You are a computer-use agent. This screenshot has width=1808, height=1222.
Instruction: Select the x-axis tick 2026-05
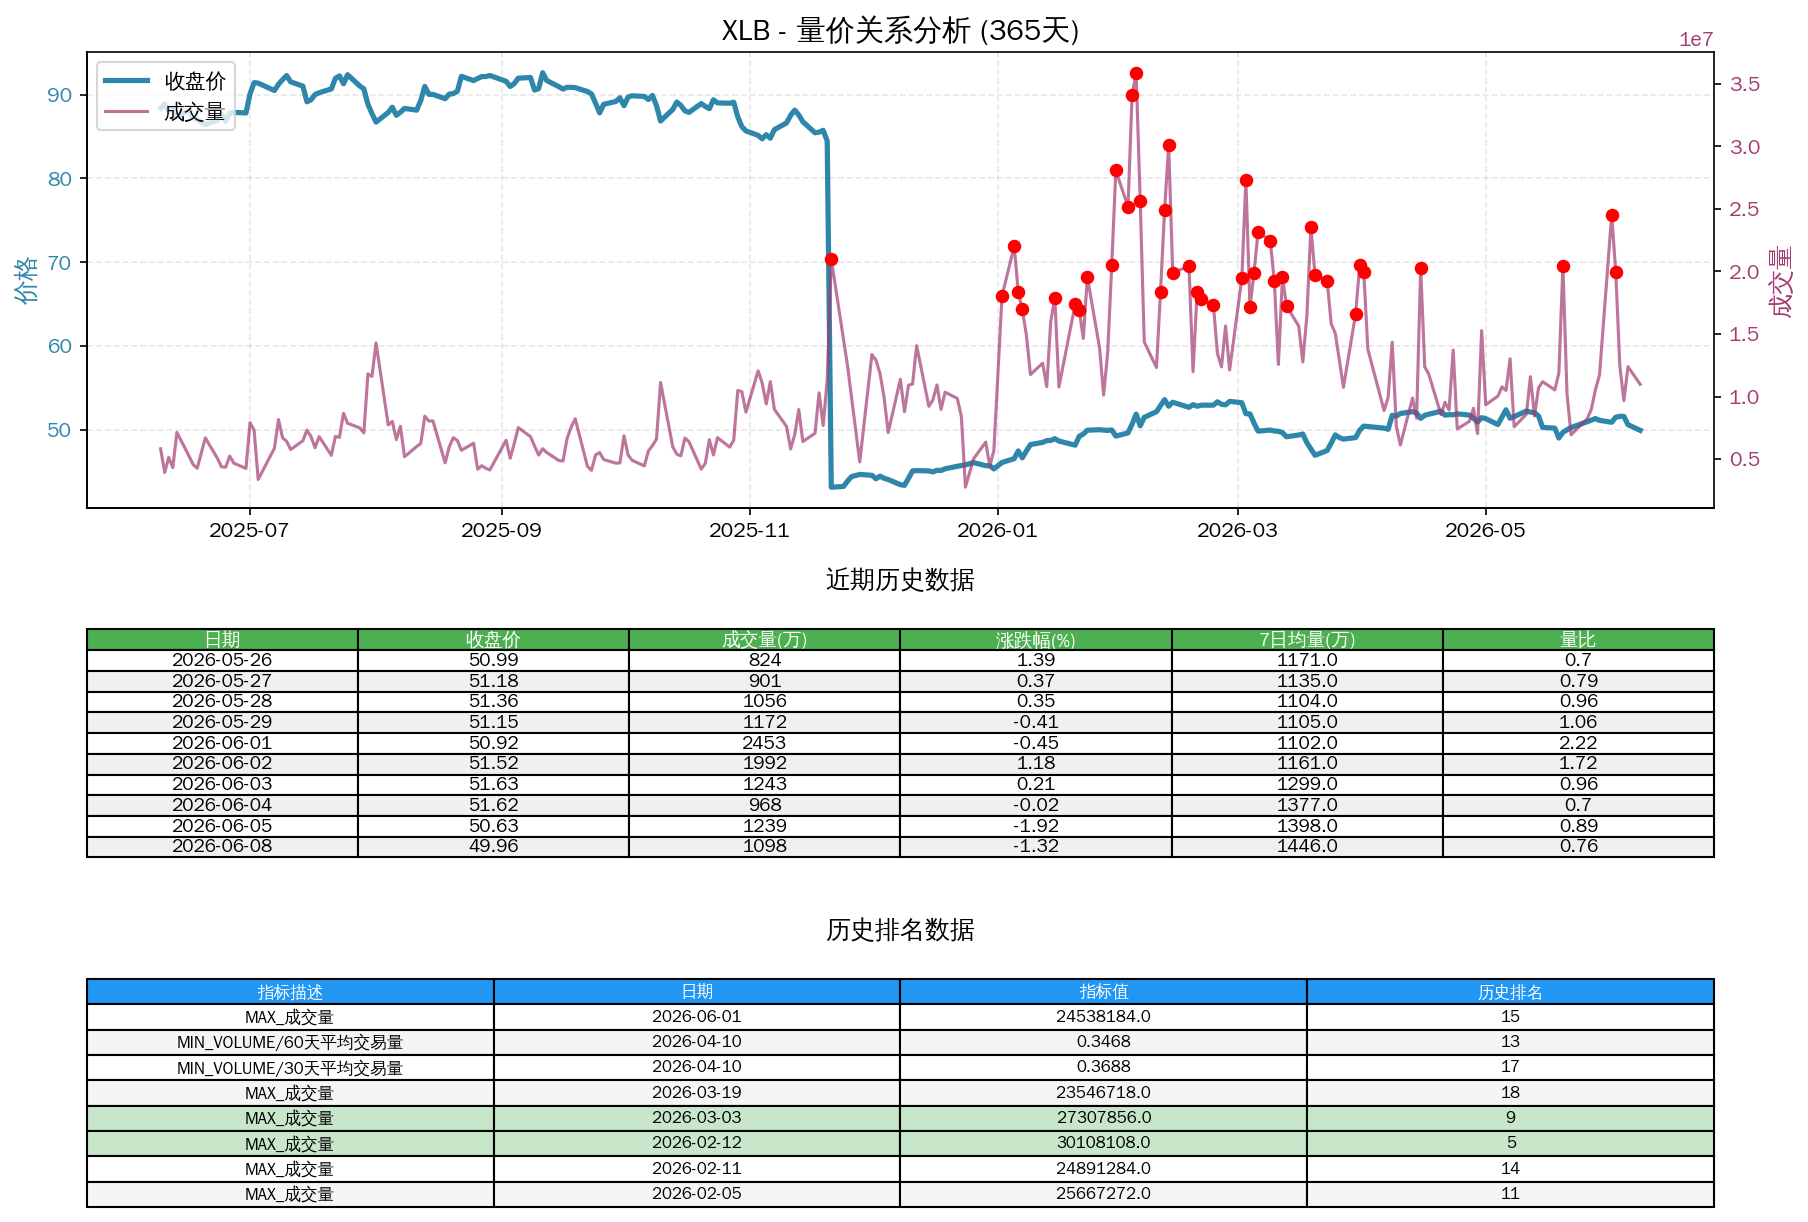coord(1485,531)
